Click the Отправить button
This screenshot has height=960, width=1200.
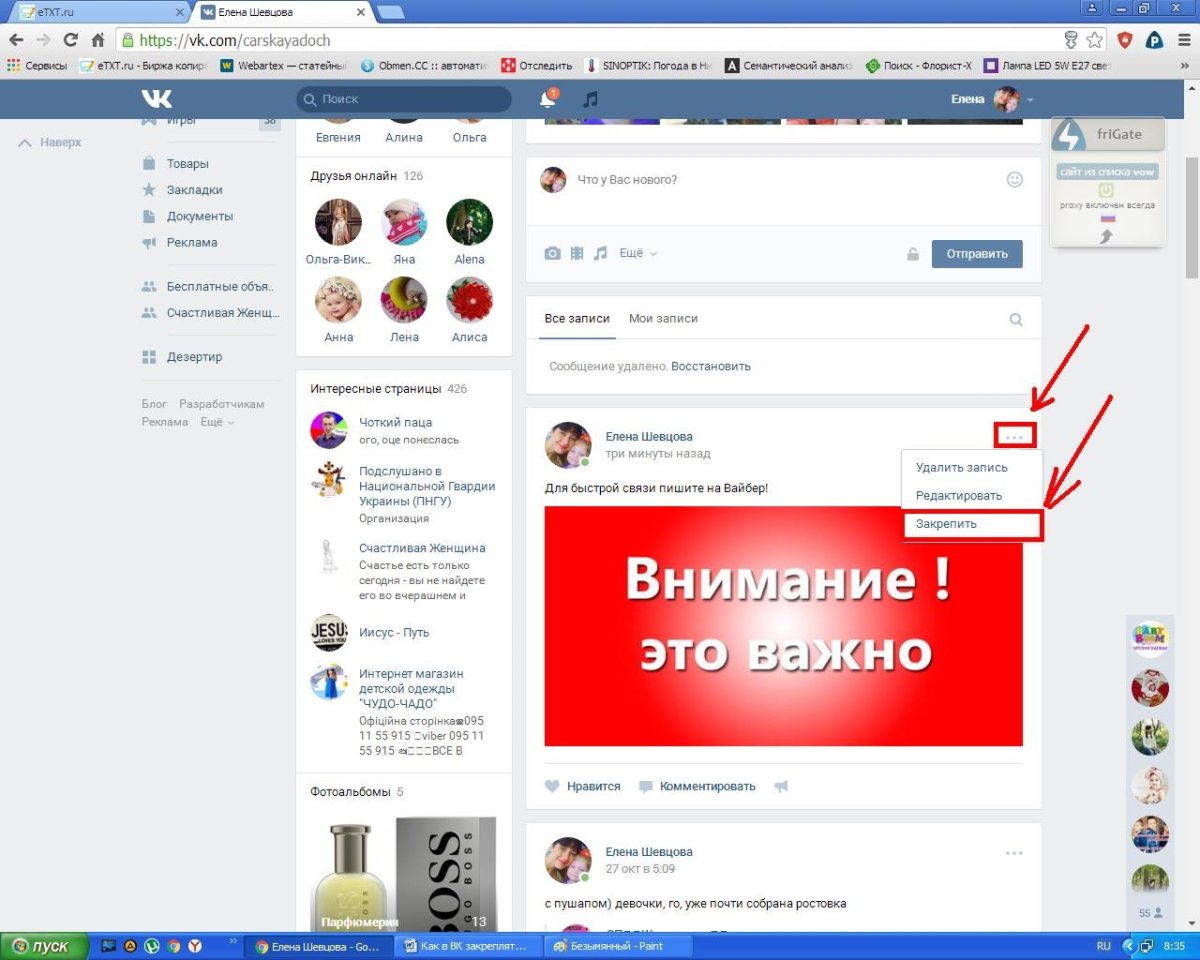977,253
